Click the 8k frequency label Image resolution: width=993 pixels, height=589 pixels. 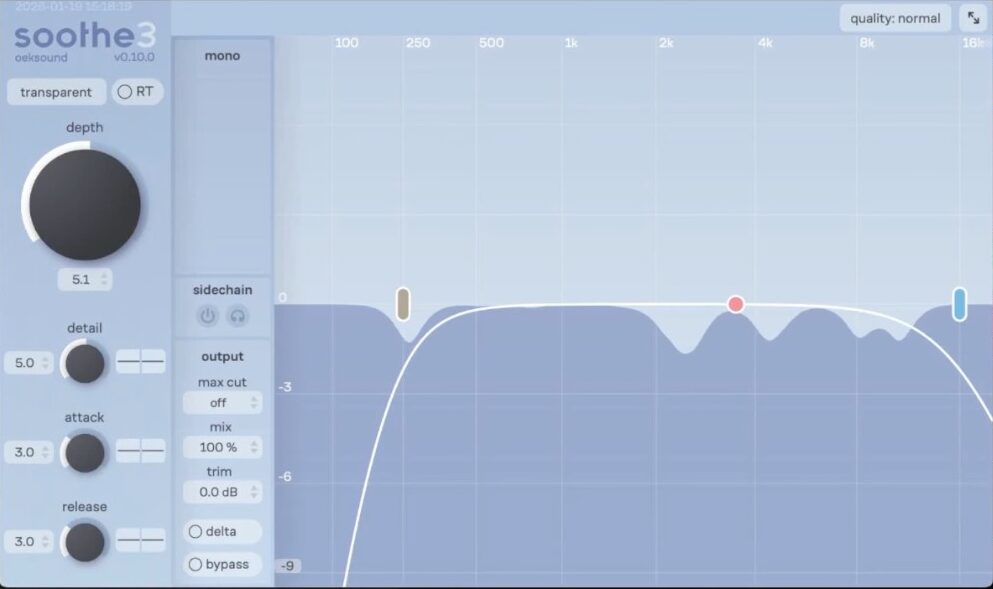(867, 43)
